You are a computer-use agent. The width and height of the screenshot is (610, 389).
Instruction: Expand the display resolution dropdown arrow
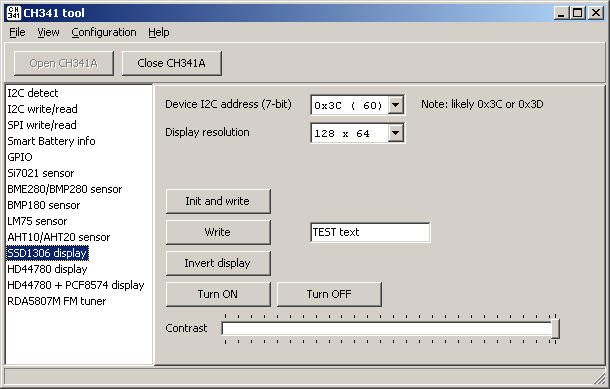pos(395,133)
